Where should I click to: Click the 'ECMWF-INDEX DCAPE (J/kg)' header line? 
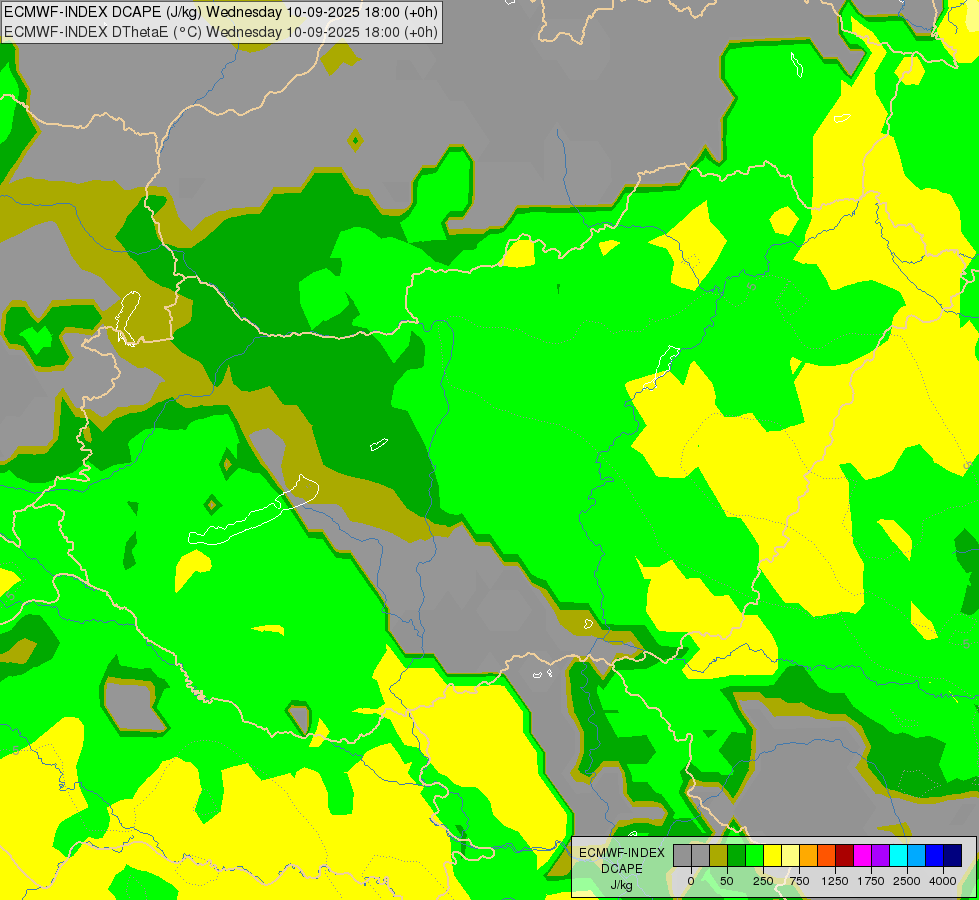(x=221, y=12)
